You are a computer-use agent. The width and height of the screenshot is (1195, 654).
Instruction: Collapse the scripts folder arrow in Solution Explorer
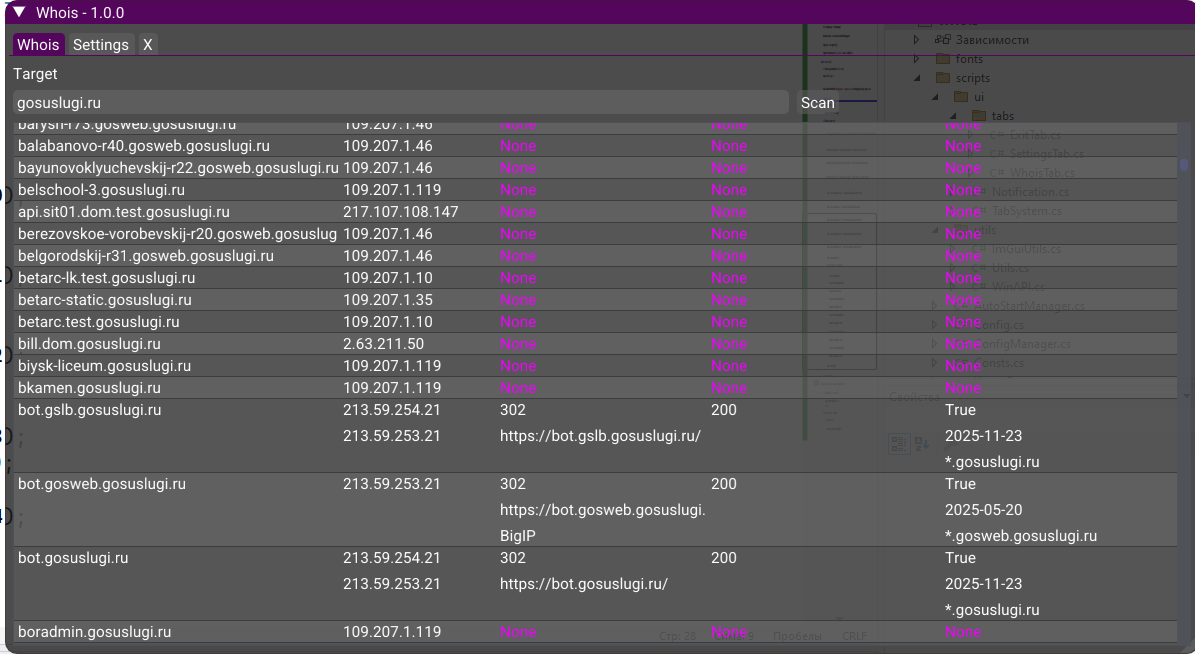click(x=918, y=78)
